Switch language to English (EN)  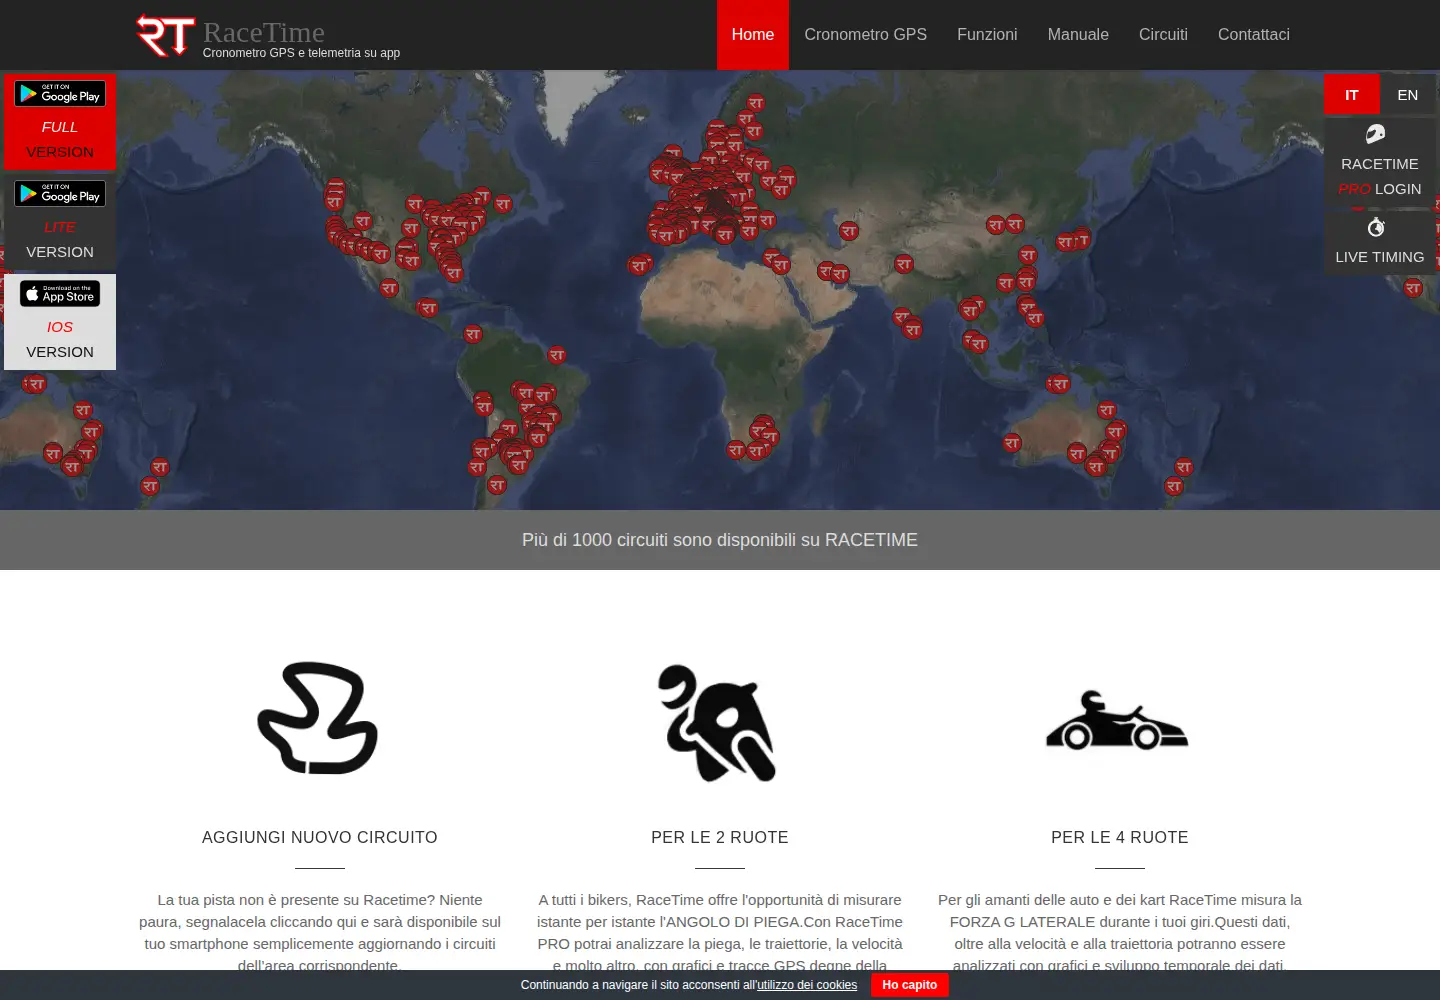(1408, 95)
